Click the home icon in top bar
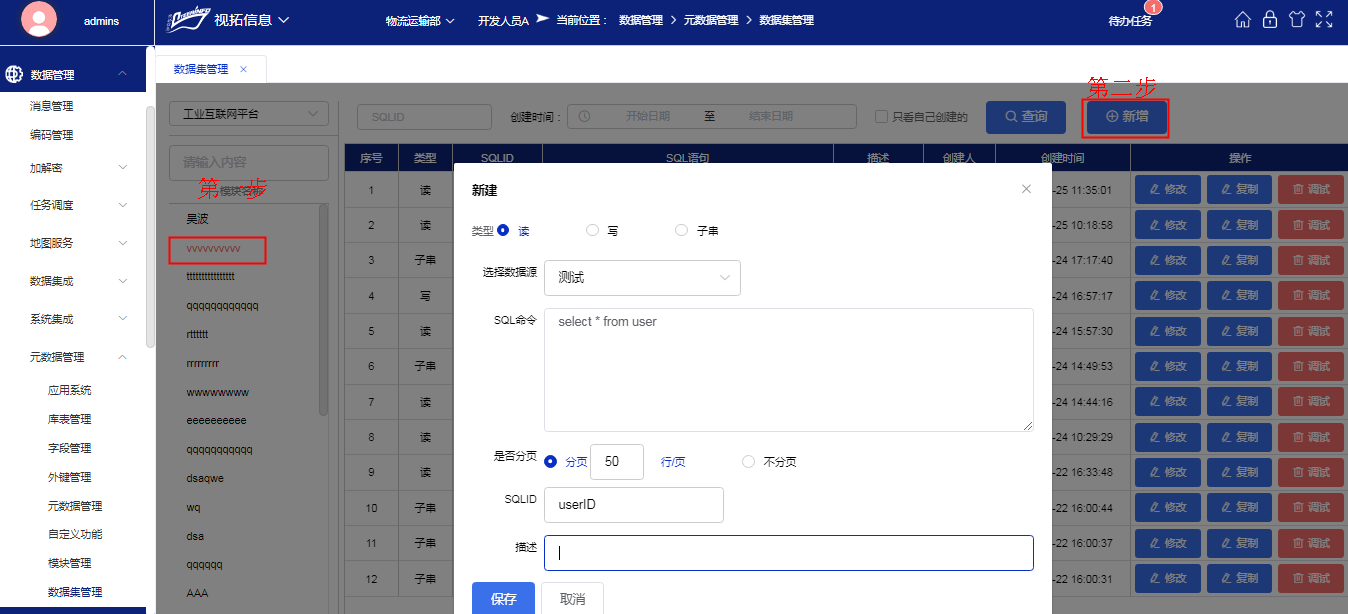1348x614 pixels. coord(1243,20)
